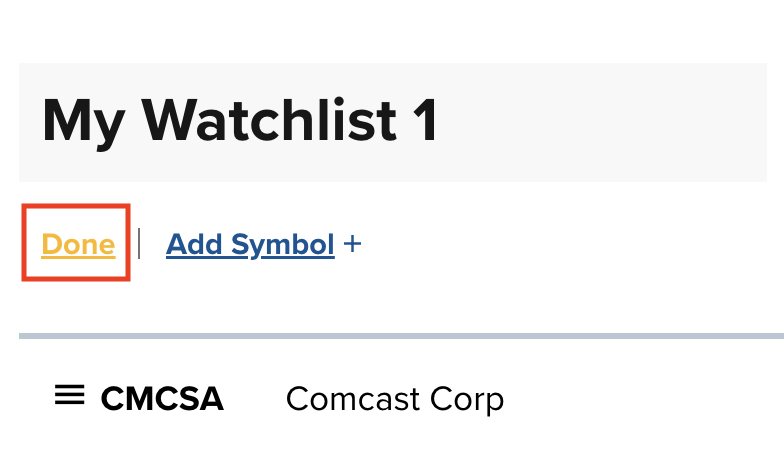Image resolution: width=784 pixels, height=470 pixels.
Task: Exit edit mode using the yellow Done text
Action: point(78,244)
